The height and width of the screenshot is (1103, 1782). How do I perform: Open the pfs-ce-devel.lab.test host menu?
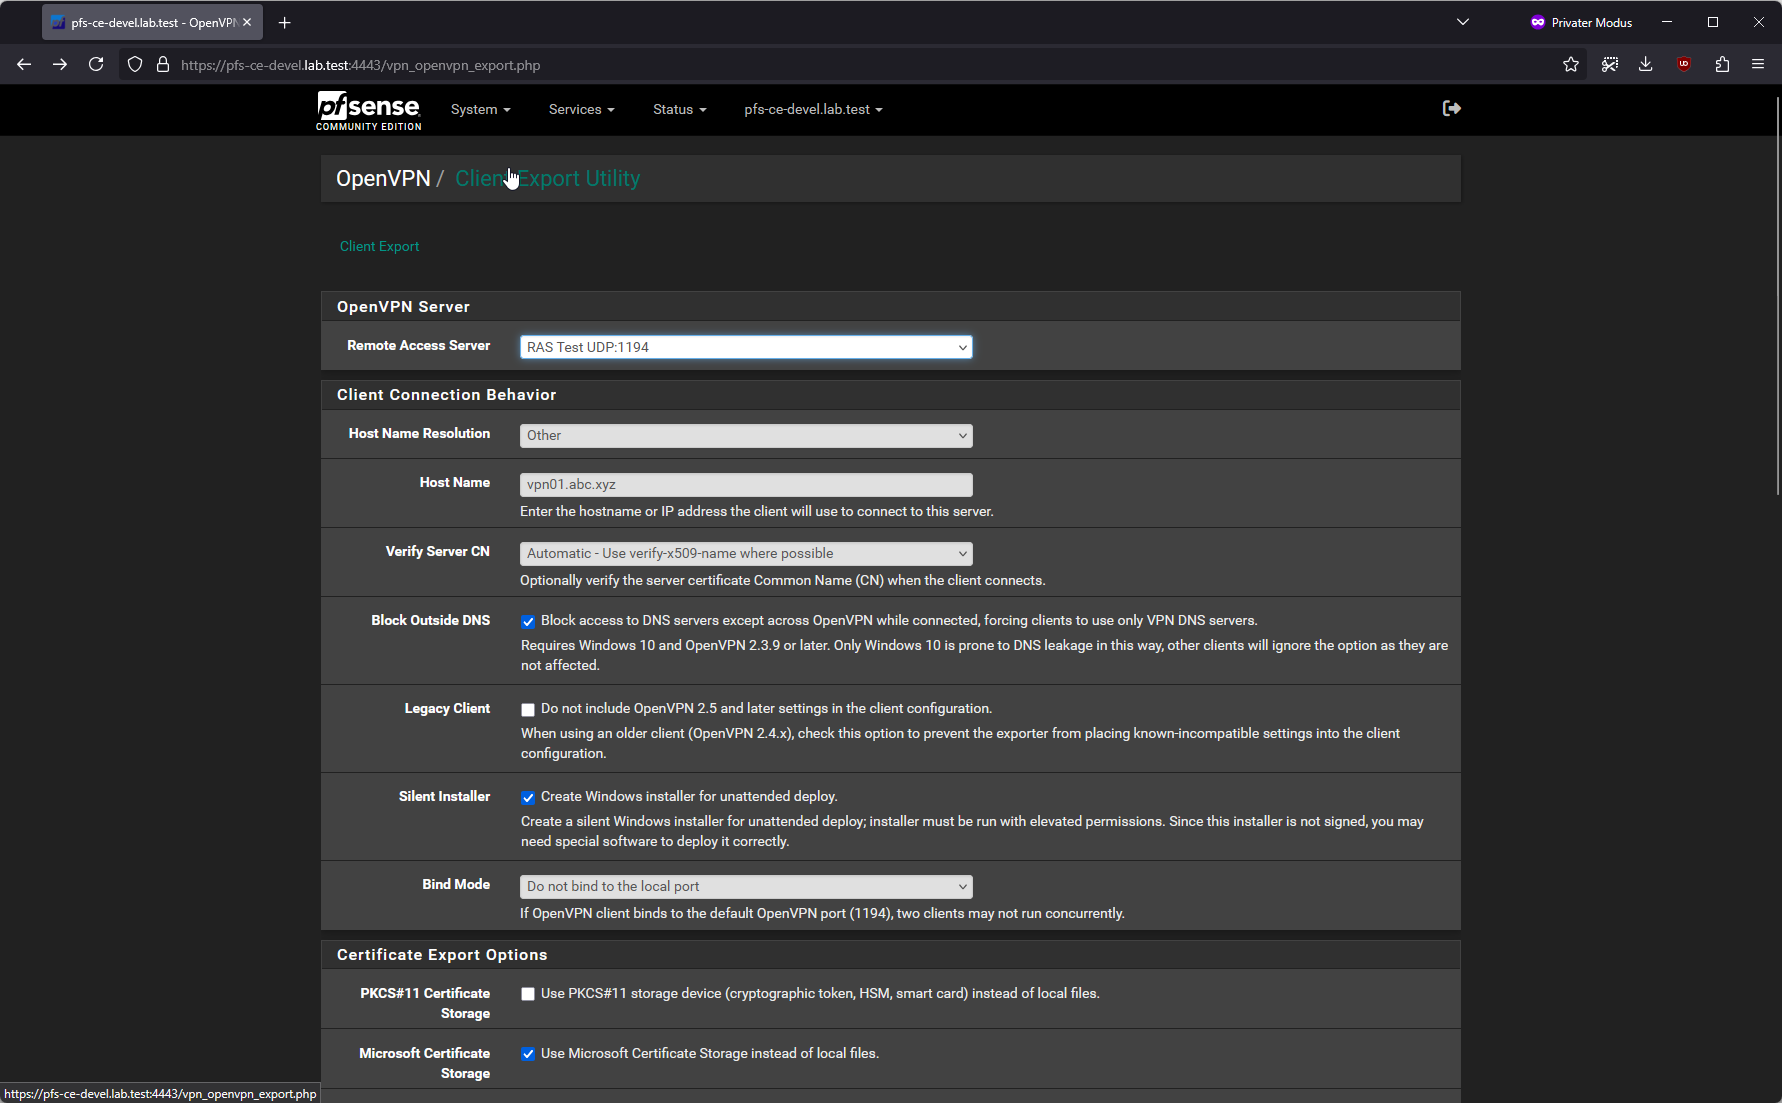(813, 109)
